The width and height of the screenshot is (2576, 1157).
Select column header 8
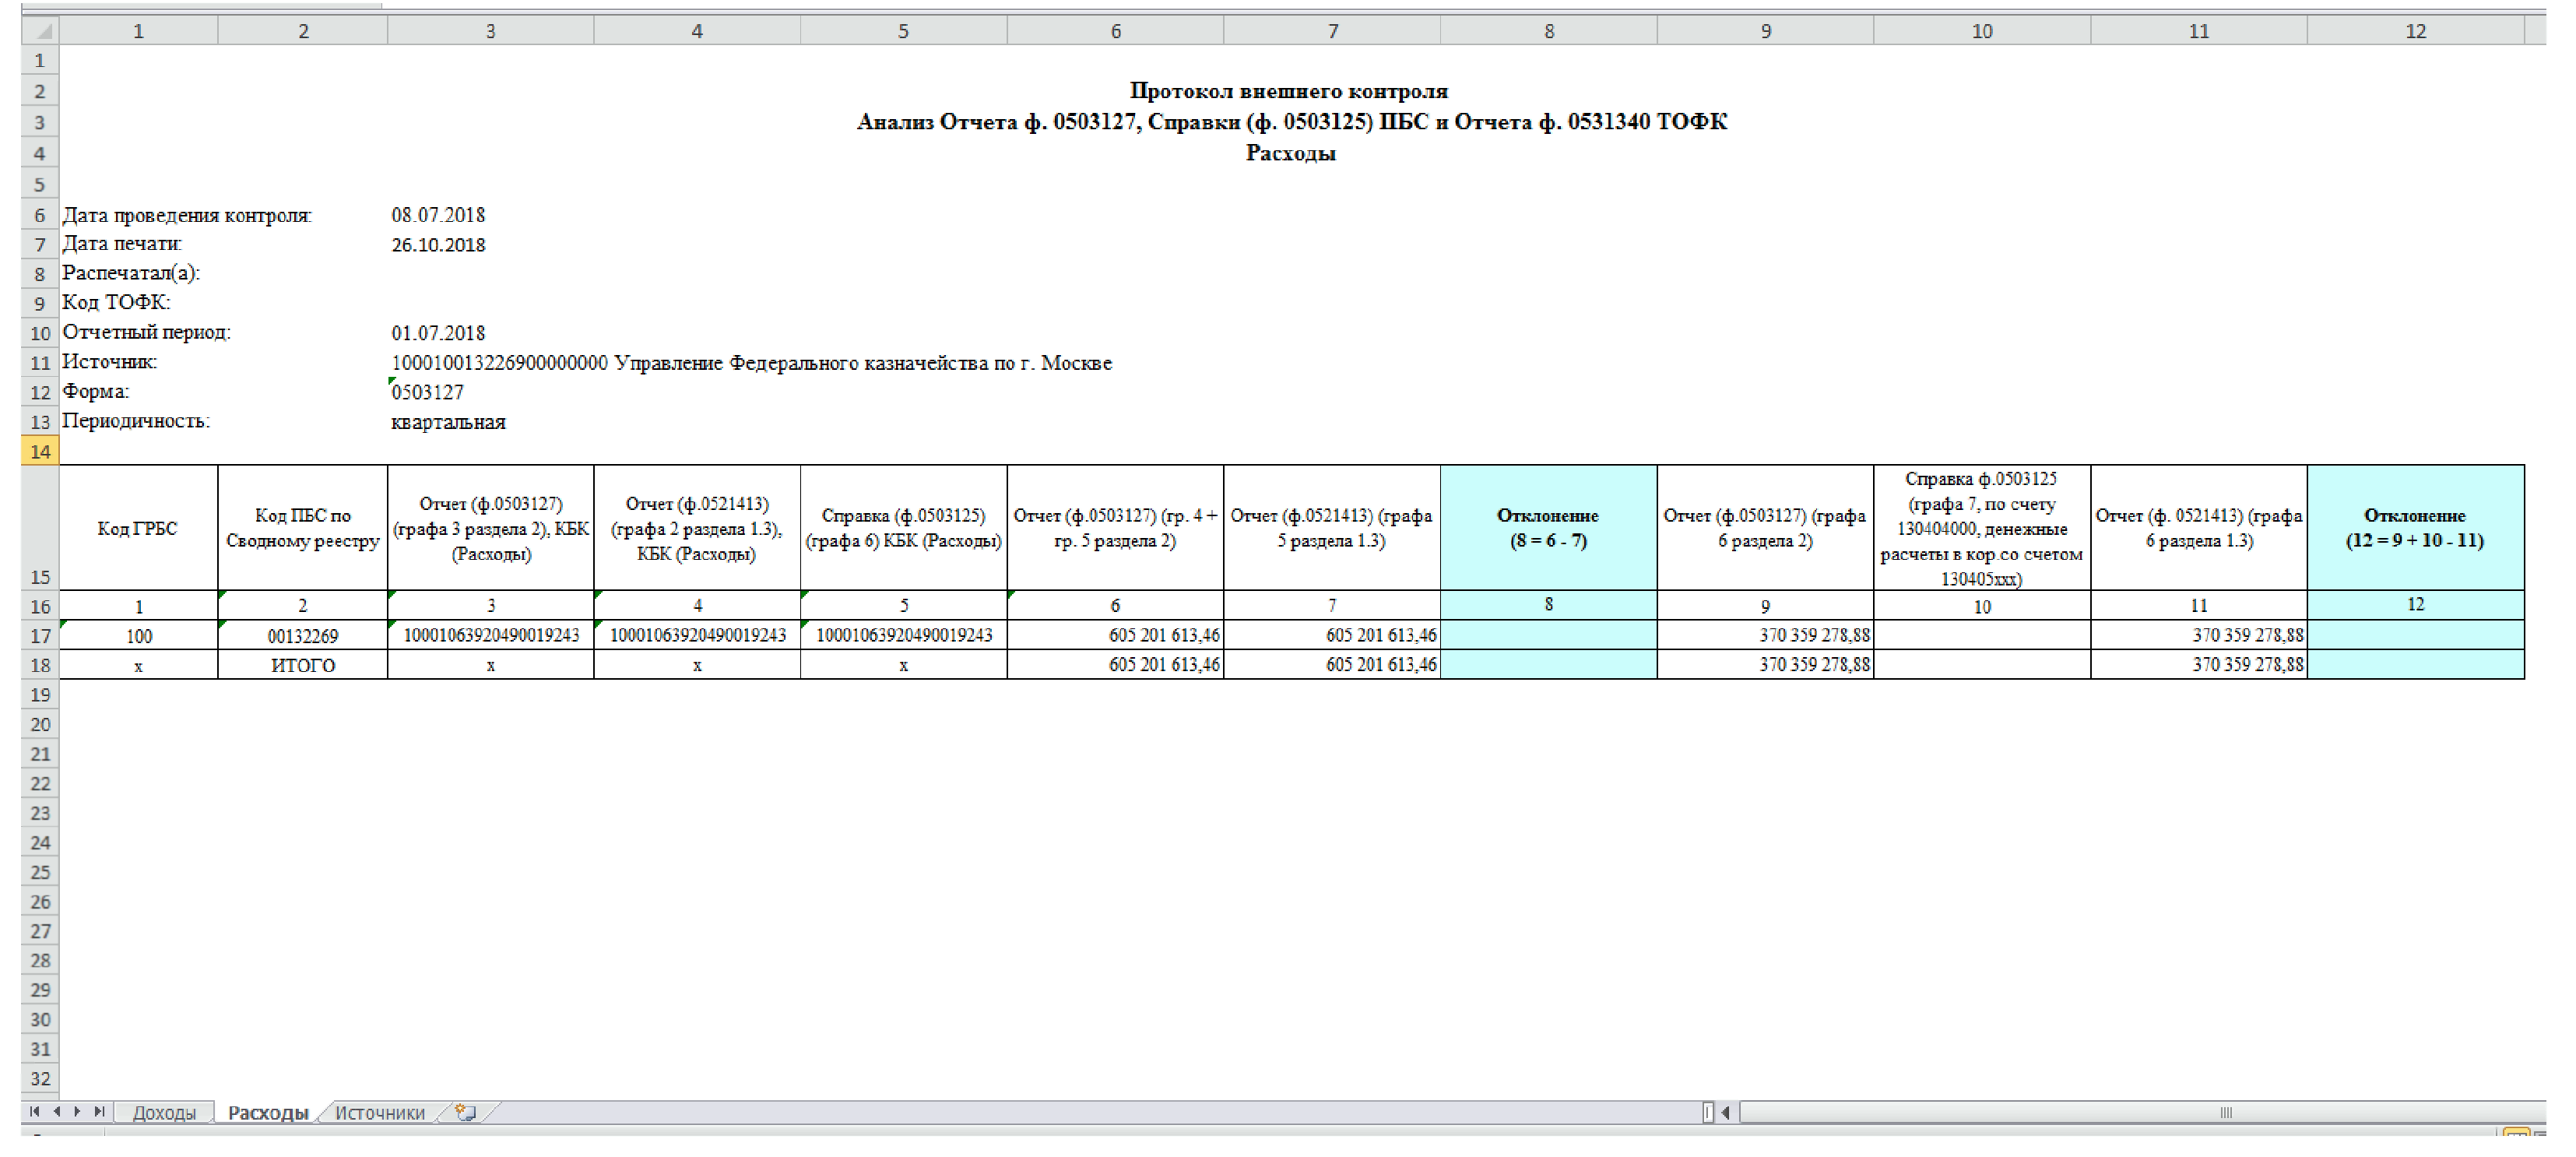tap(1548, 31)
